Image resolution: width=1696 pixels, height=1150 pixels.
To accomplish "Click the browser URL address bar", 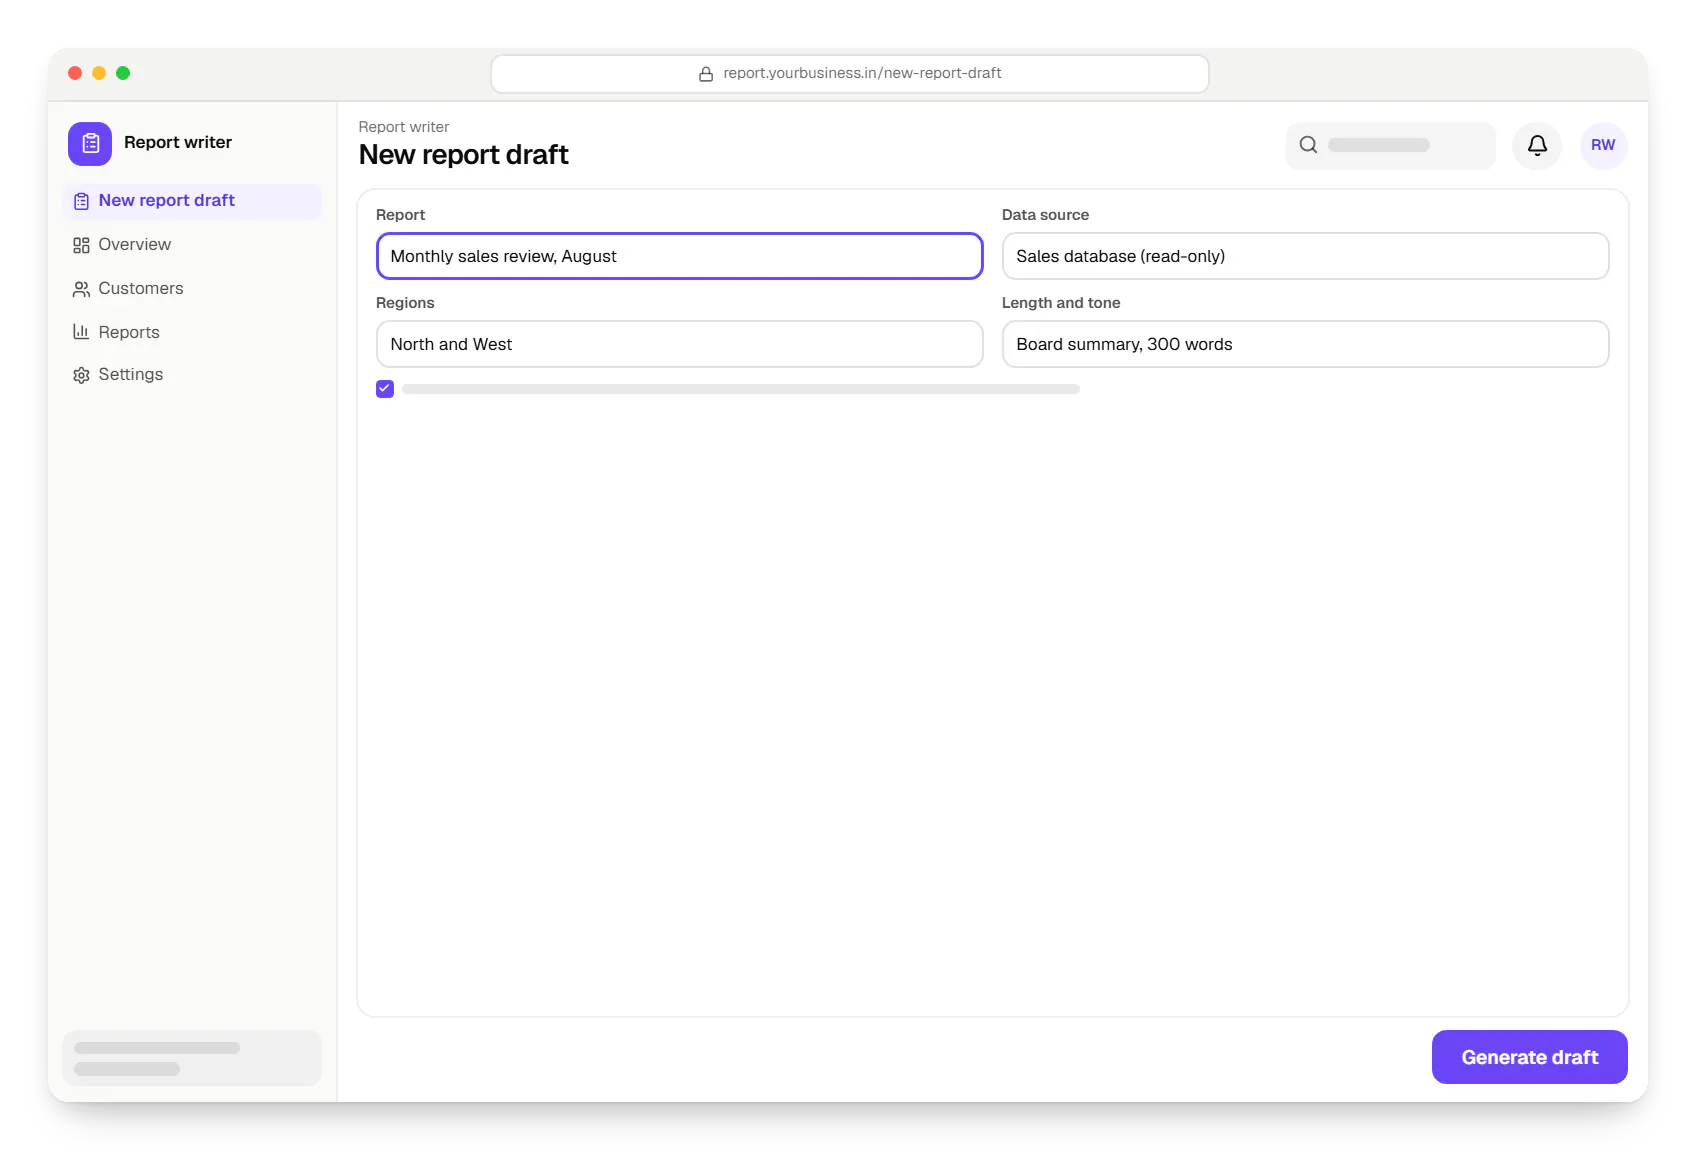I will (850, 74).
